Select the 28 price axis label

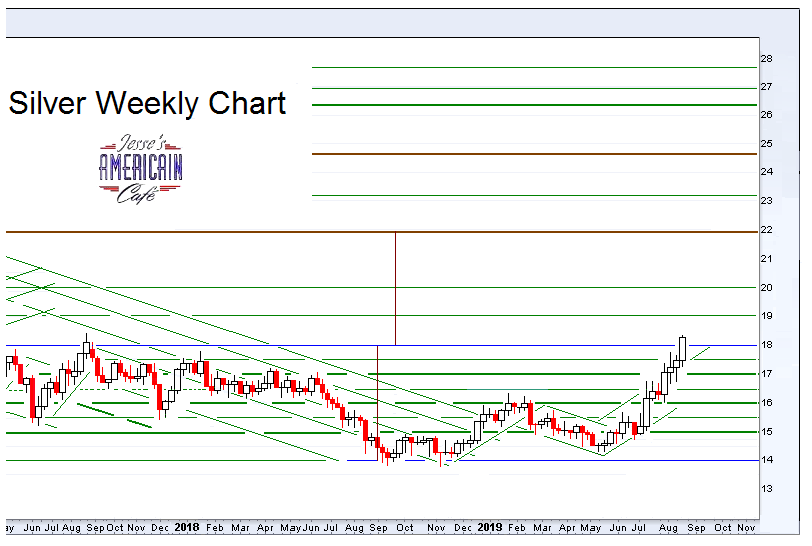coord(766,59)
